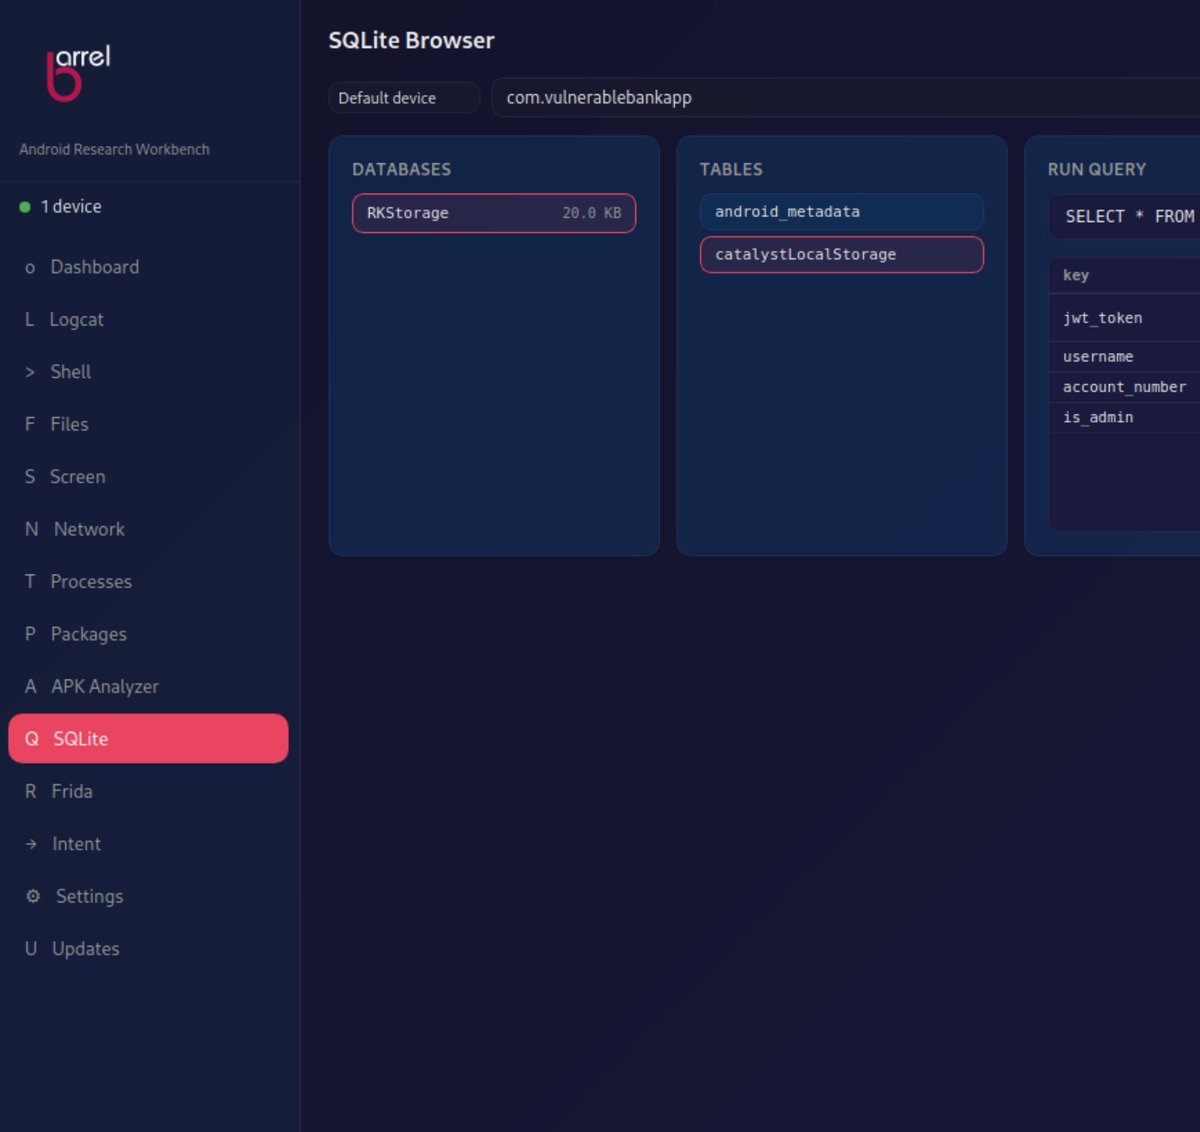Click the Android Research Workbench subtitle
The height and width of the screenshot is (1132, 1200).
click(115, 149)
